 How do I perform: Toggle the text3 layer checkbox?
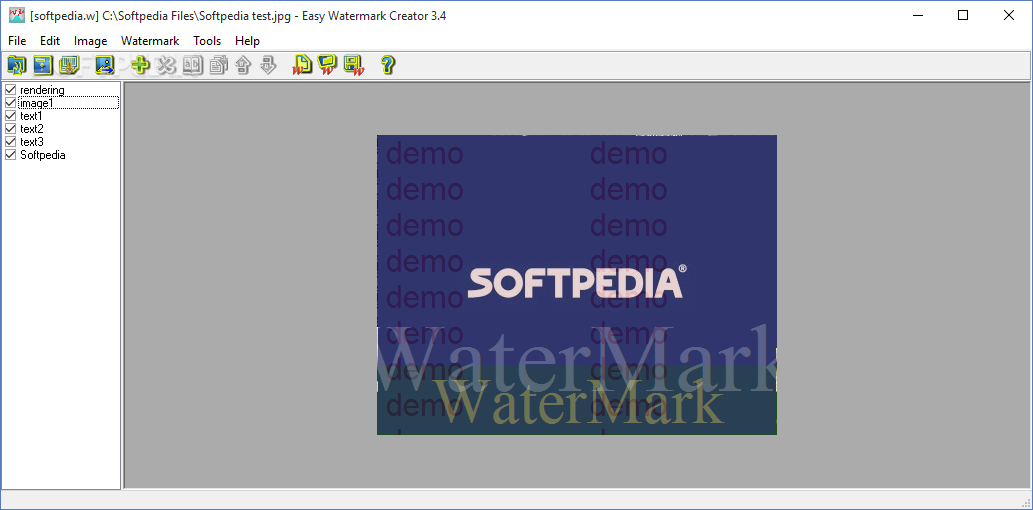(x=11, y=142)
